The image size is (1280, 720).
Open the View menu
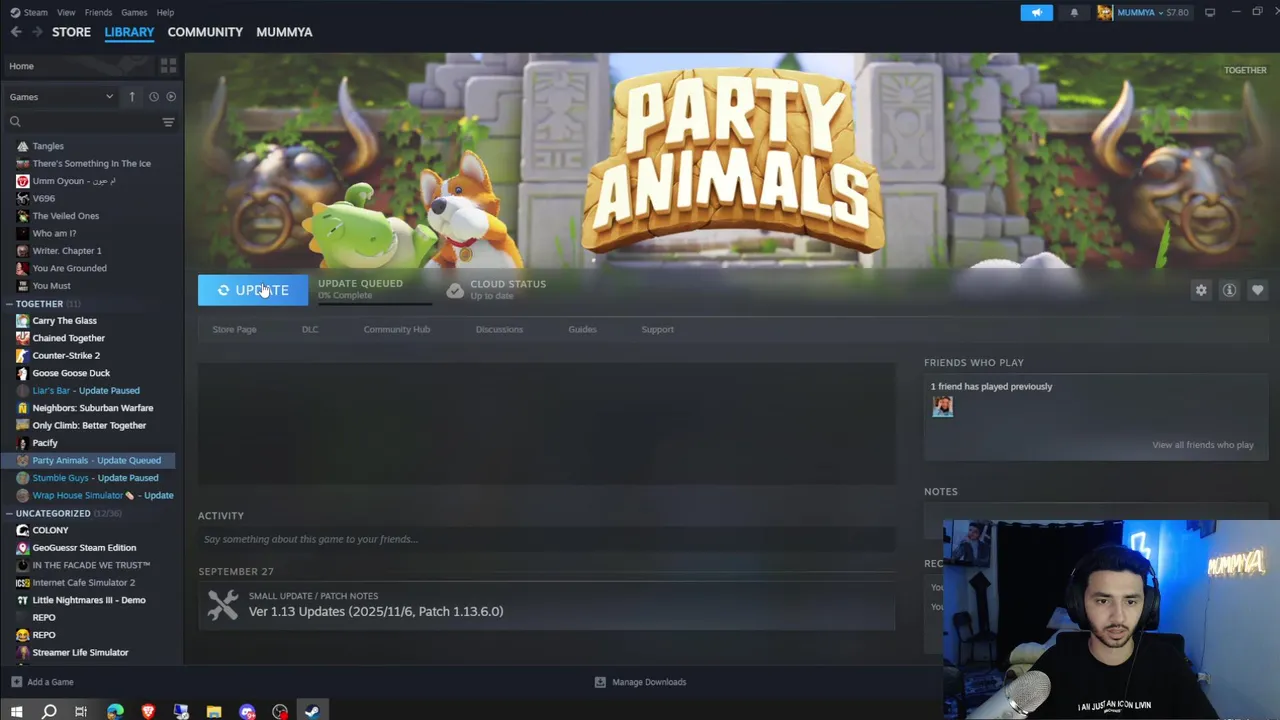(x=66, y=12)
